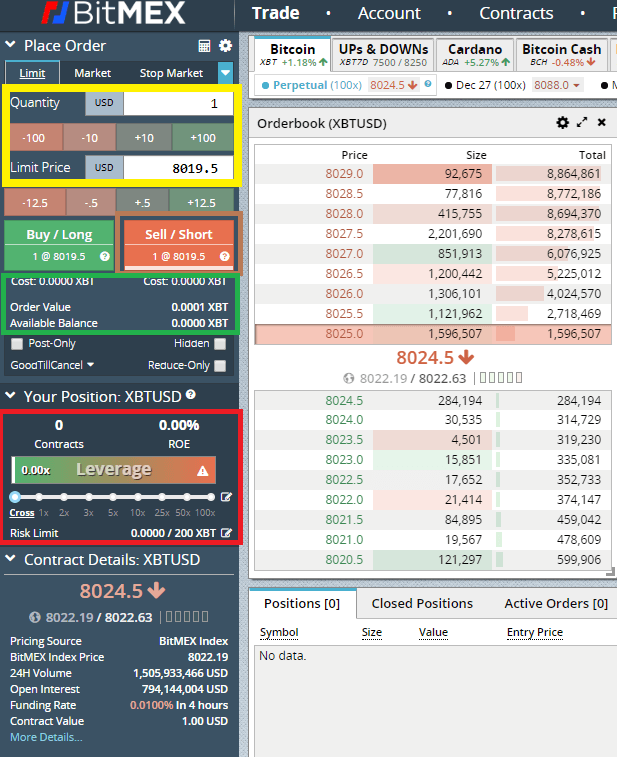617x757 pixels.
Task: Set leverage slider to 10x
Action: point(138,497)
